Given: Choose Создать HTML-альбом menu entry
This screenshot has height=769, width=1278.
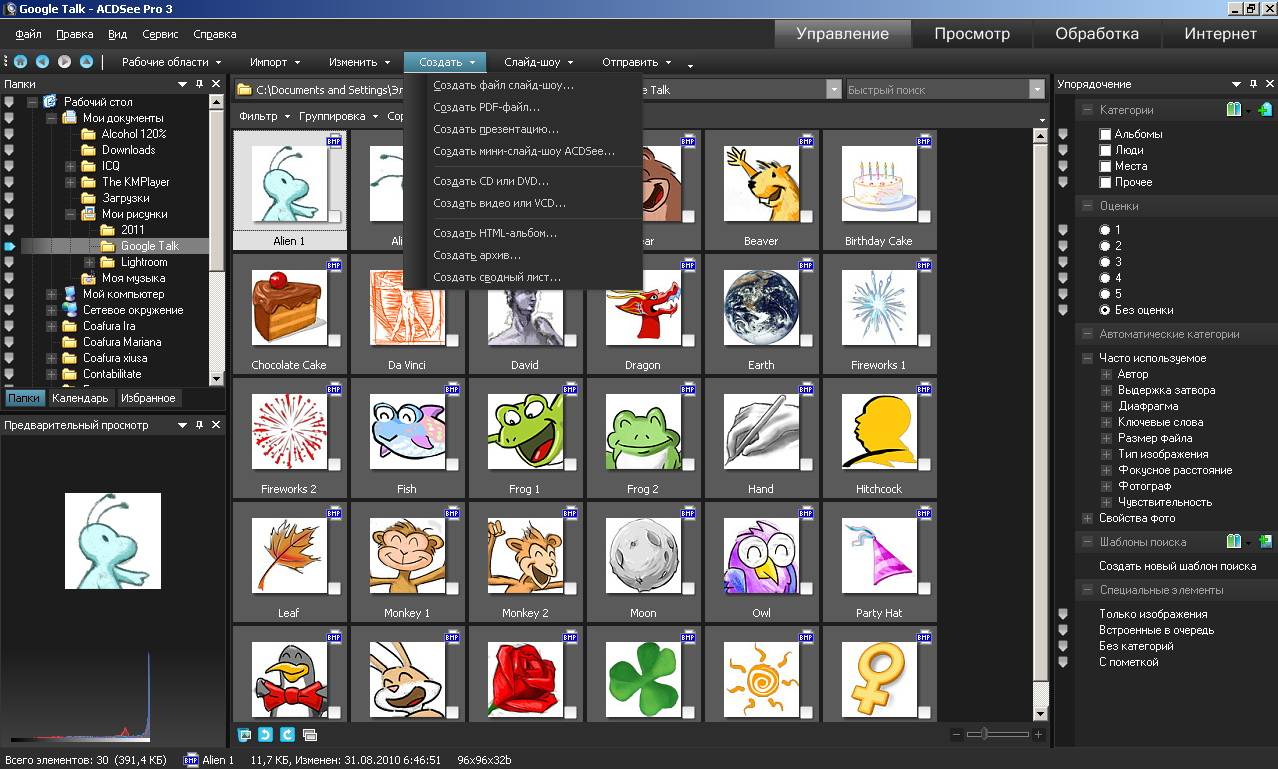Looking at the screenshot, I should click(495, 233).
